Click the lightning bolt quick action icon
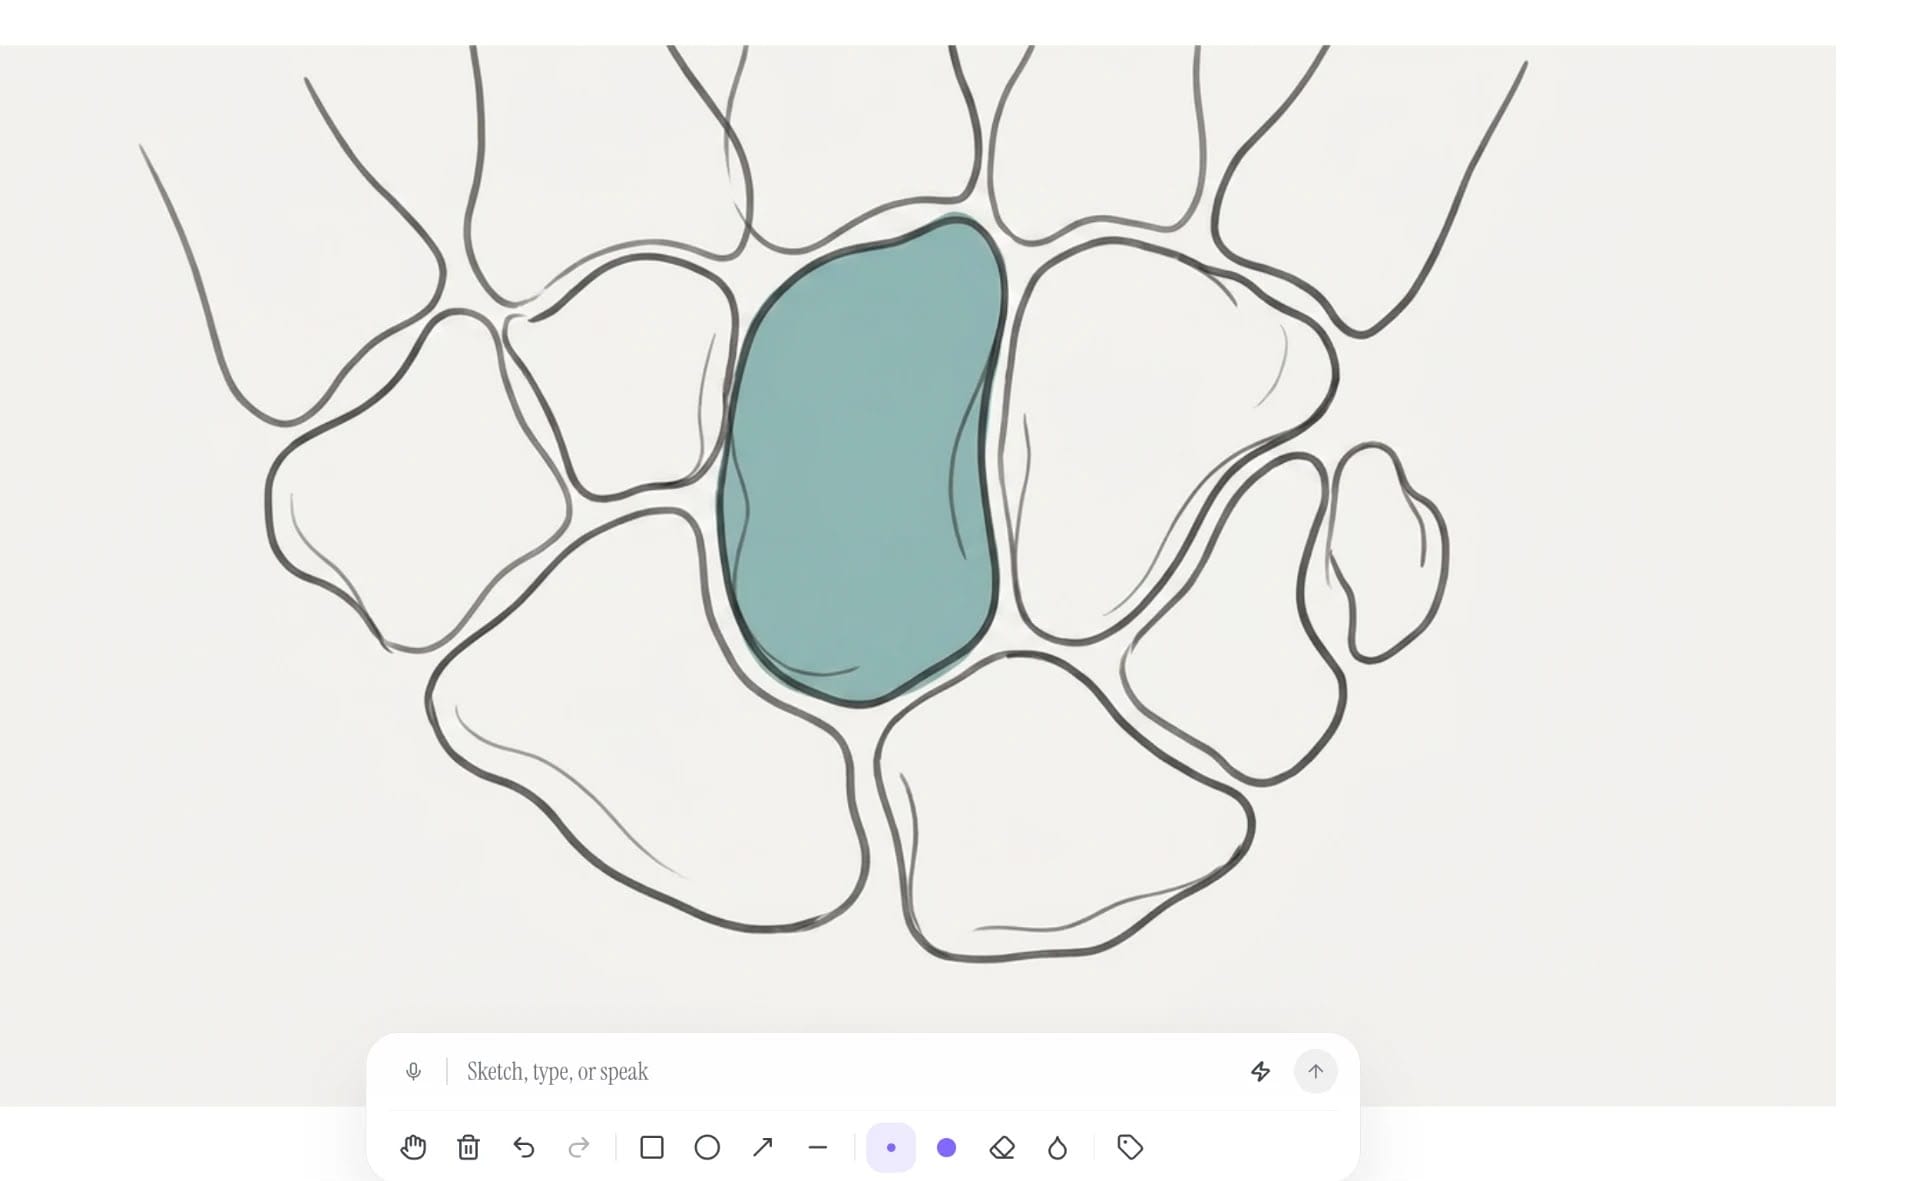This screenshot has height=1181, width=1920. (1260, 1072)
